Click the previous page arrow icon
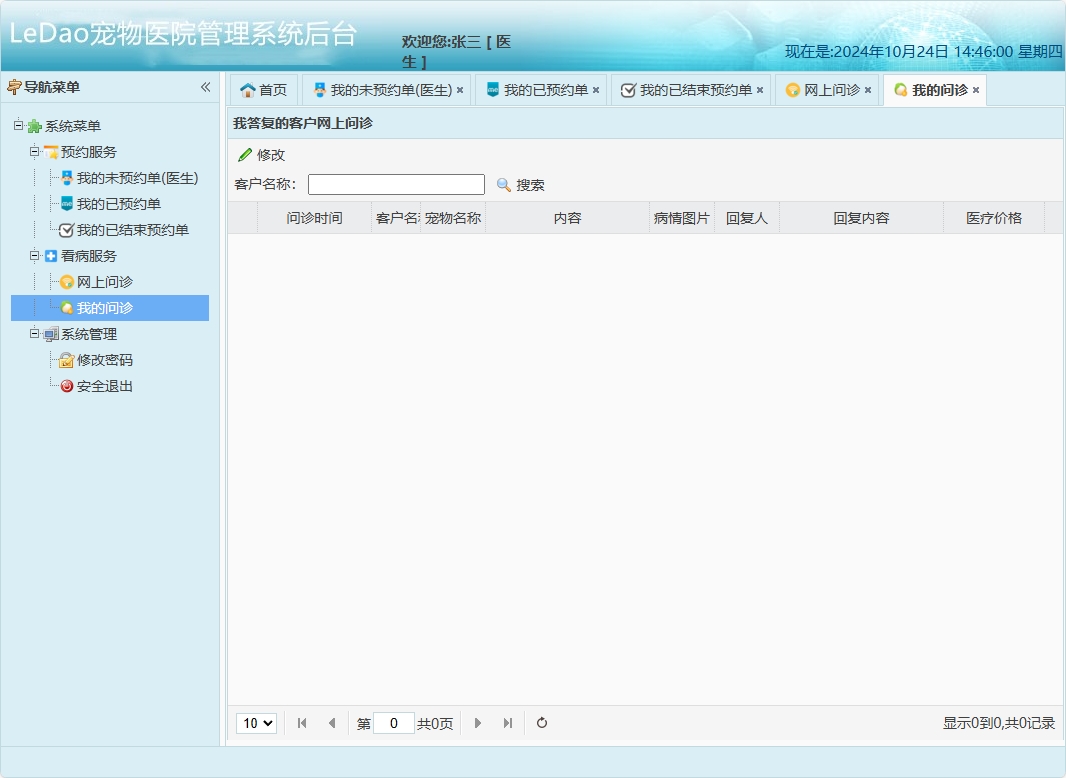 tap(332, 723)
